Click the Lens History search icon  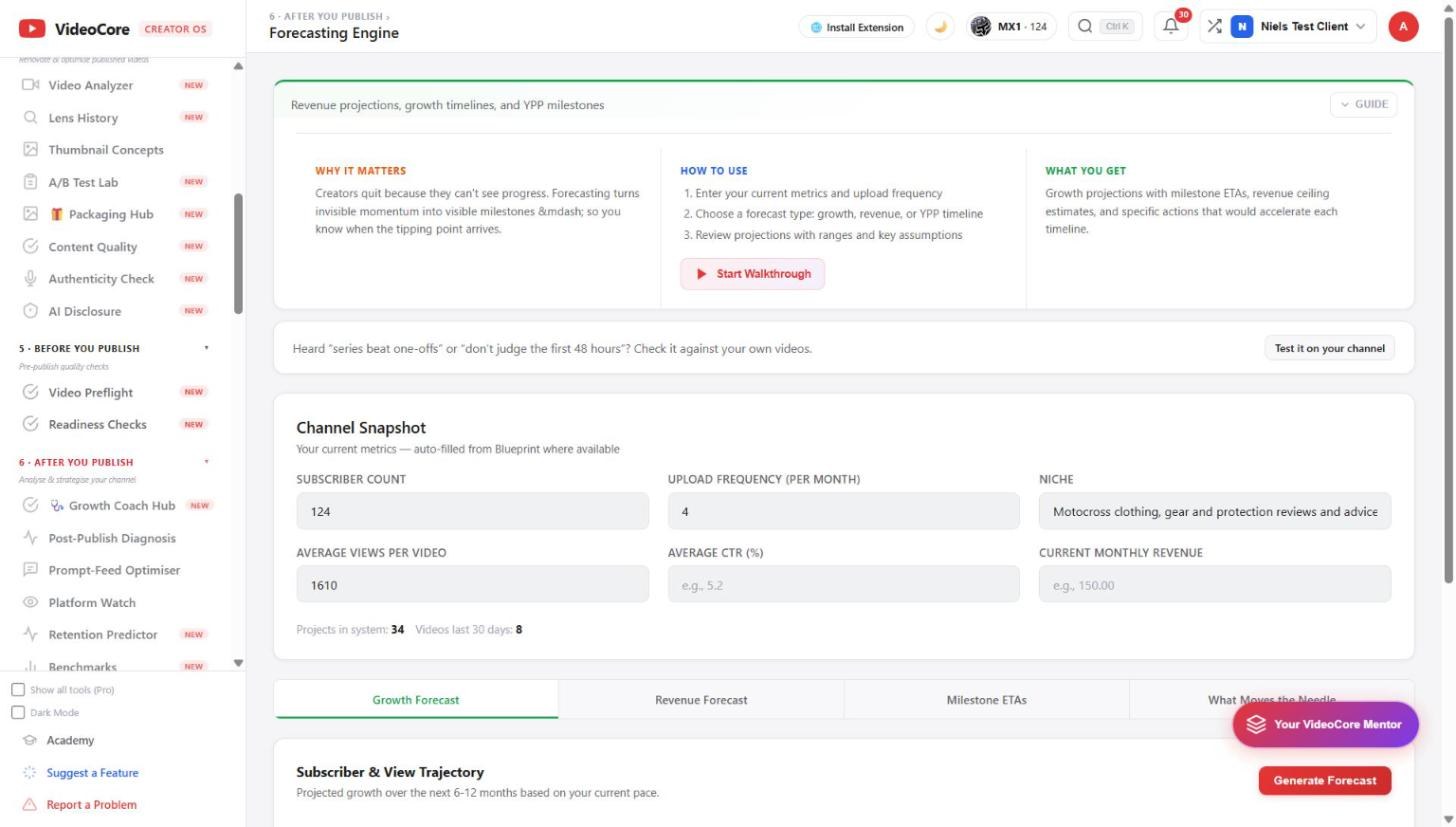30,117
